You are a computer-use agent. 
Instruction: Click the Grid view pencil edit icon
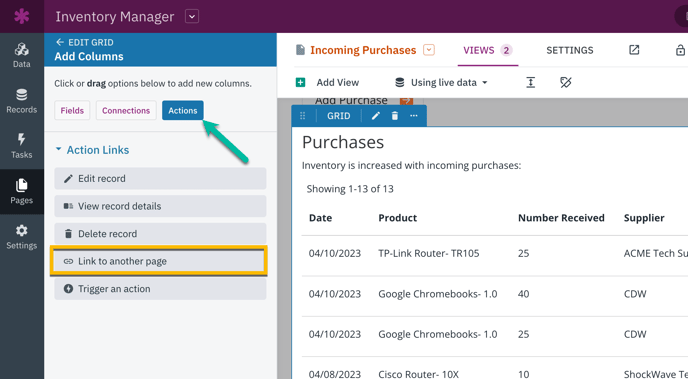(376, 116)
